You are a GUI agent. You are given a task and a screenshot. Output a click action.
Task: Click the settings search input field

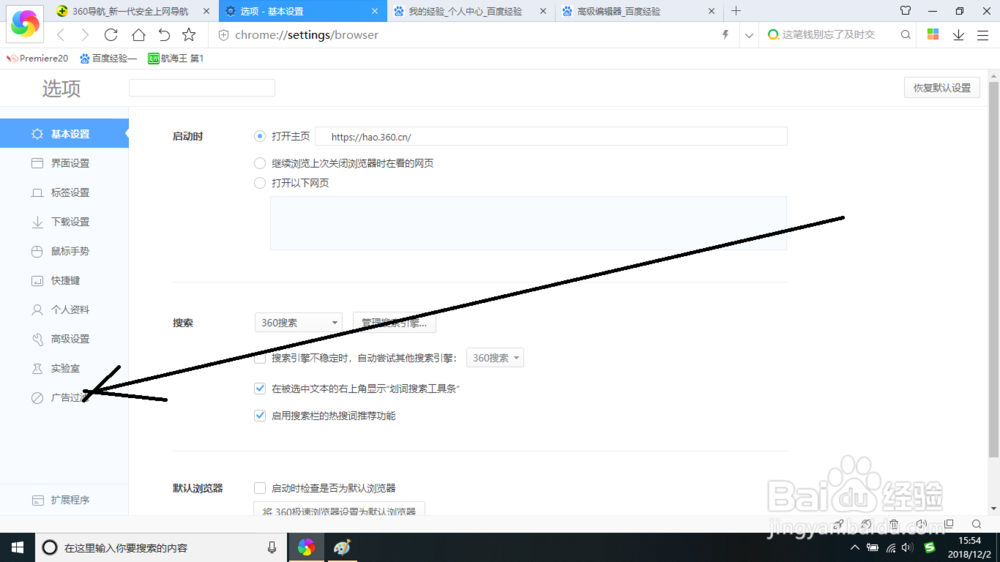pos(202,88)
